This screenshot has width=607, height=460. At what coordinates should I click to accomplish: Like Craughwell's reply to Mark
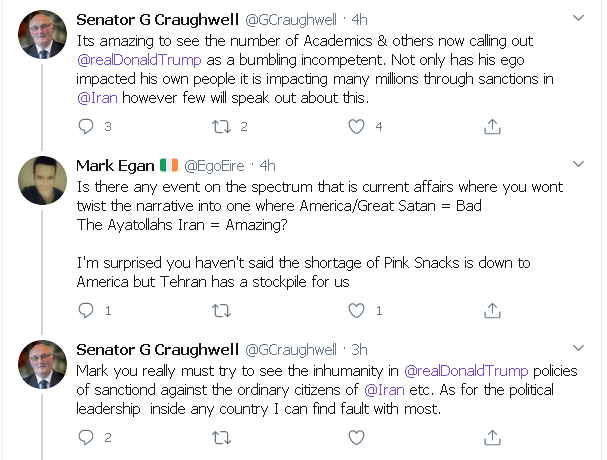tap(356, 438)
